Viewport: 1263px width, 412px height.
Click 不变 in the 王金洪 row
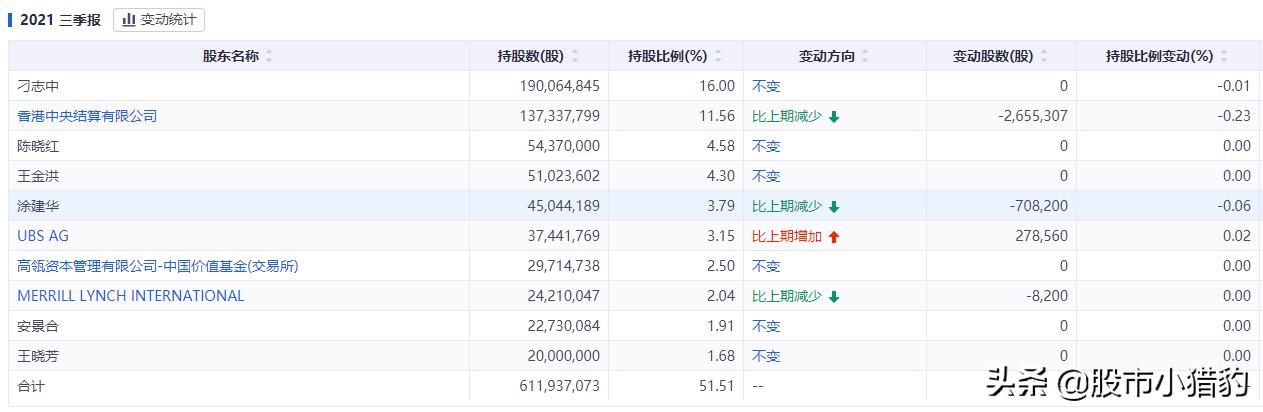click(766, 176)
